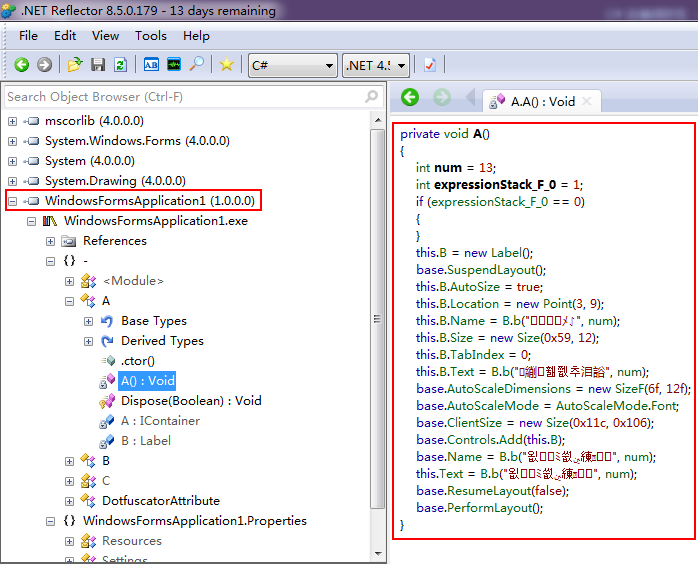Expand the <Module> node
Screen dimensions: 698x564
69,281
